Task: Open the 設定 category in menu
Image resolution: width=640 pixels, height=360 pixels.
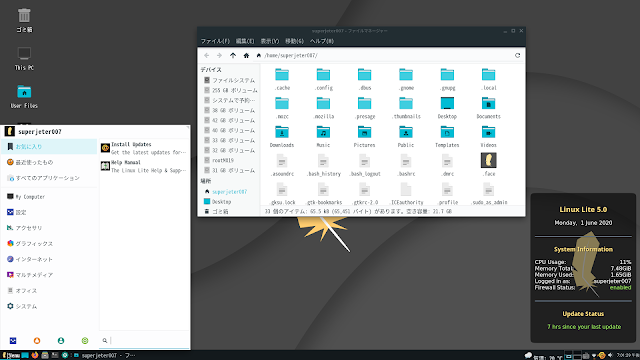Action: pos(49,212)
